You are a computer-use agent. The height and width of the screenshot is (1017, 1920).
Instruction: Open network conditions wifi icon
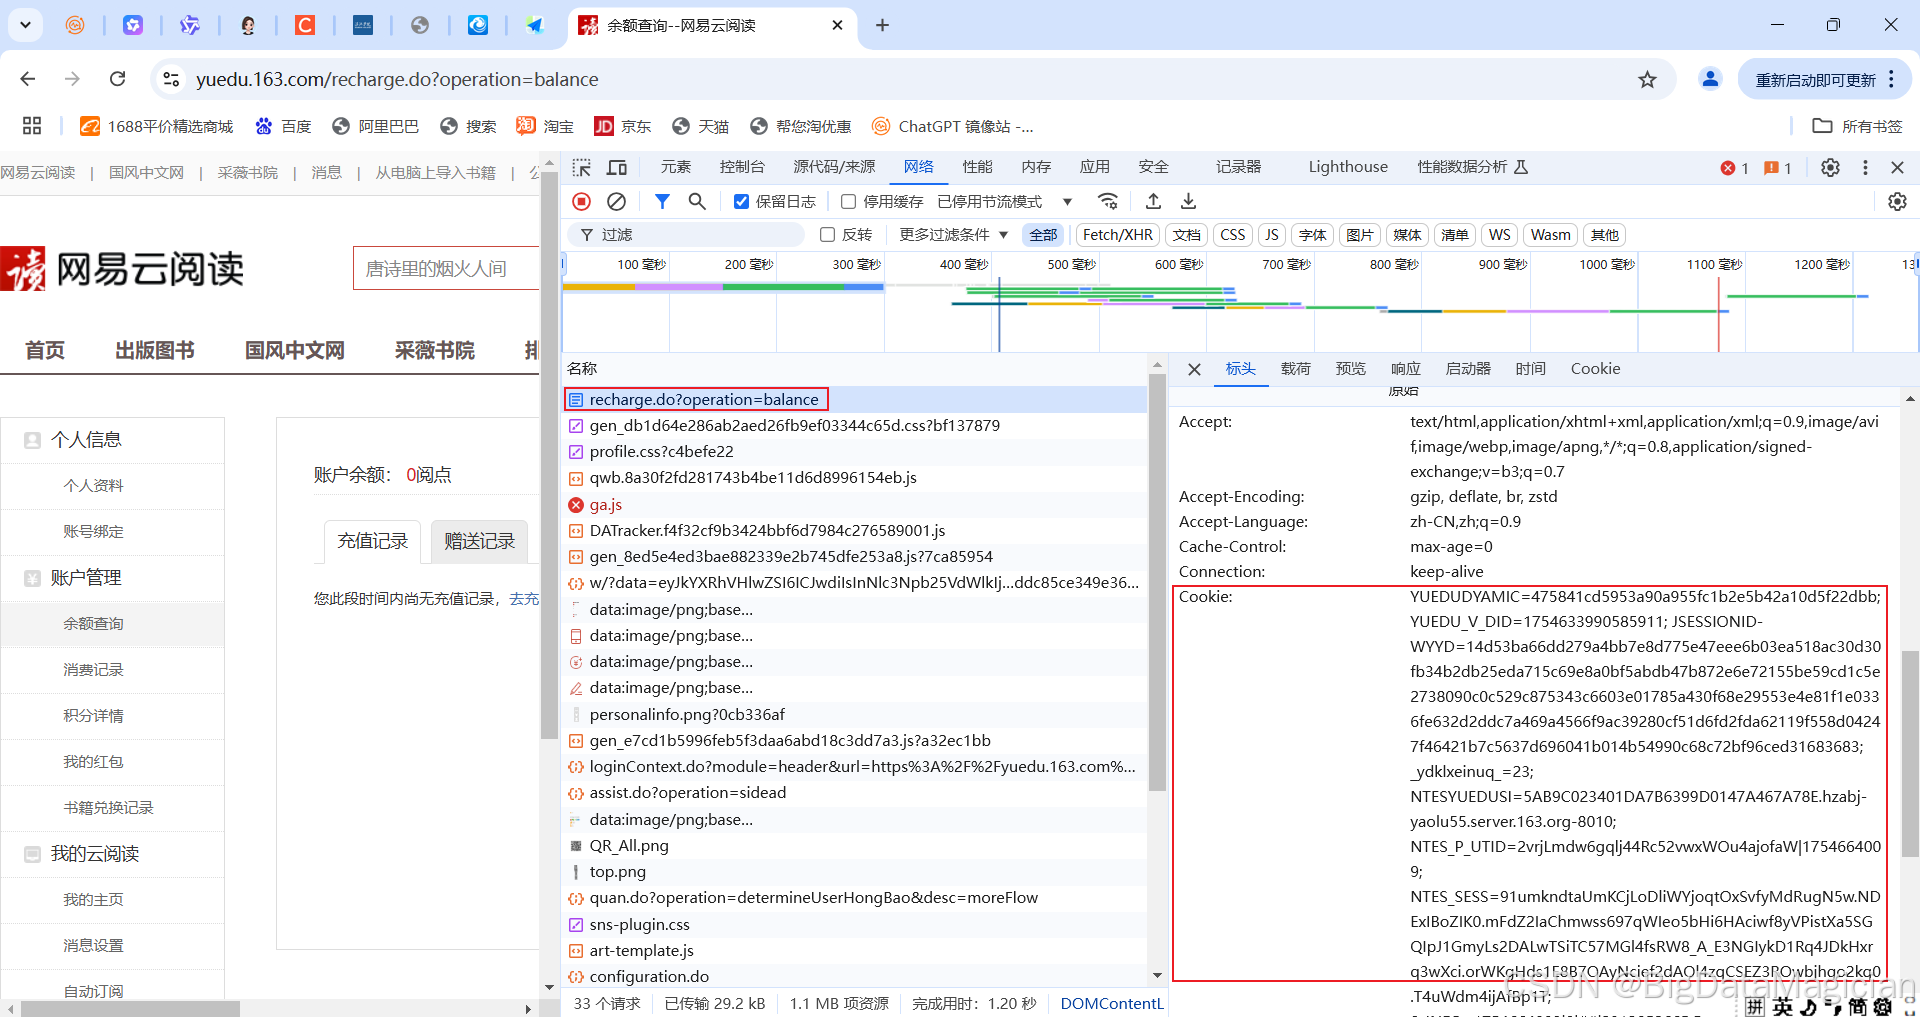(x=1108, y=202)
